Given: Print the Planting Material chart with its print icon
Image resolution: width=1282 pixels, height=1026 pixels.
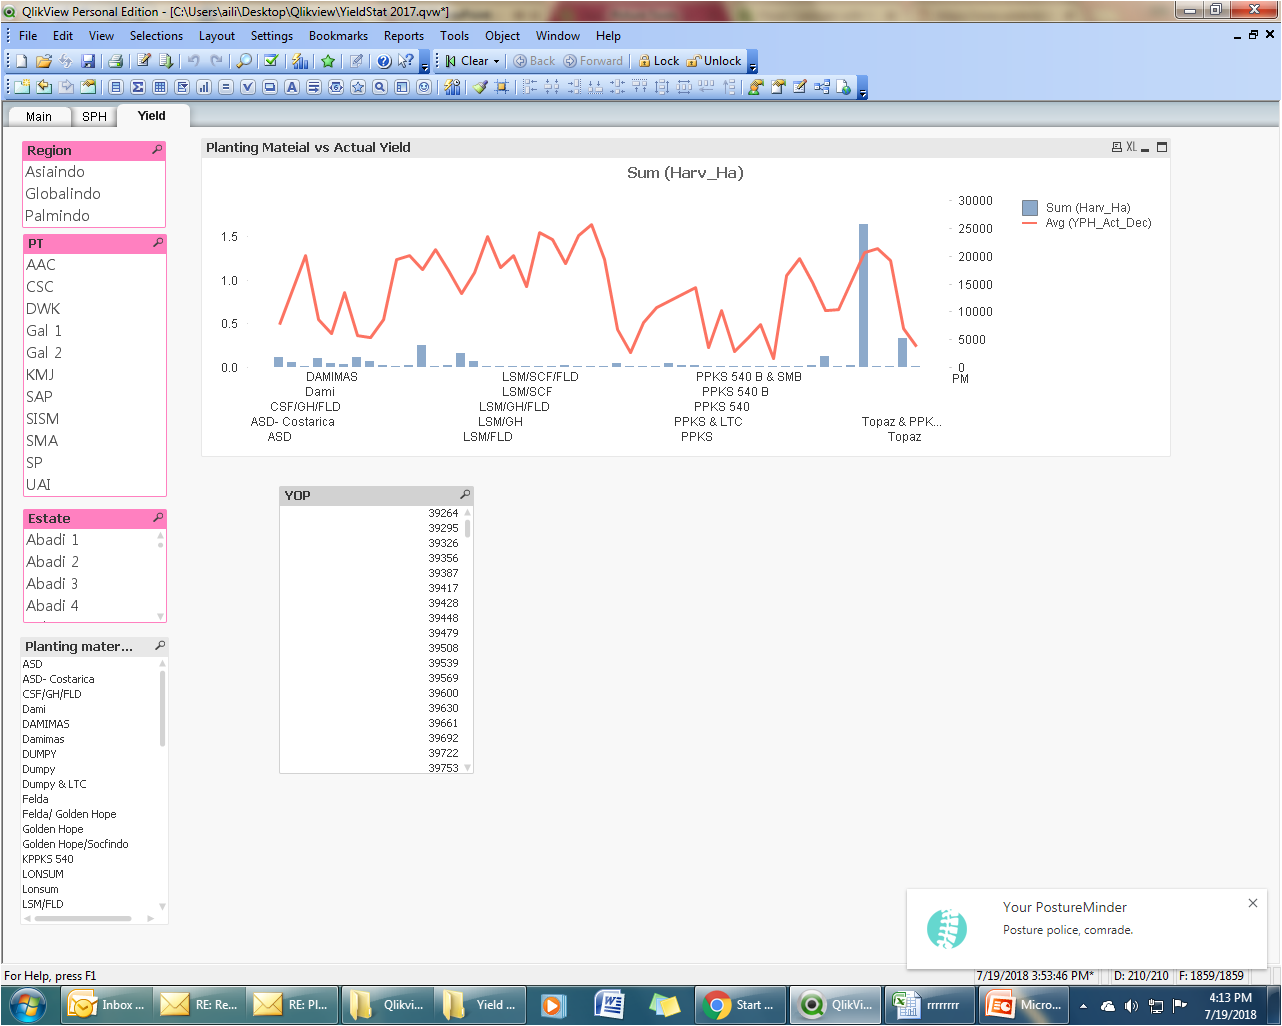Looking at the screenshot, I should click(1117, 147).
